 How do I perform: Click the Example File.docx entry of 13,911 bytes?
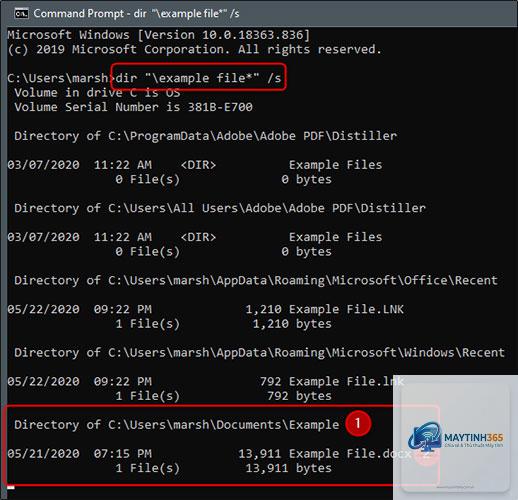209,454
